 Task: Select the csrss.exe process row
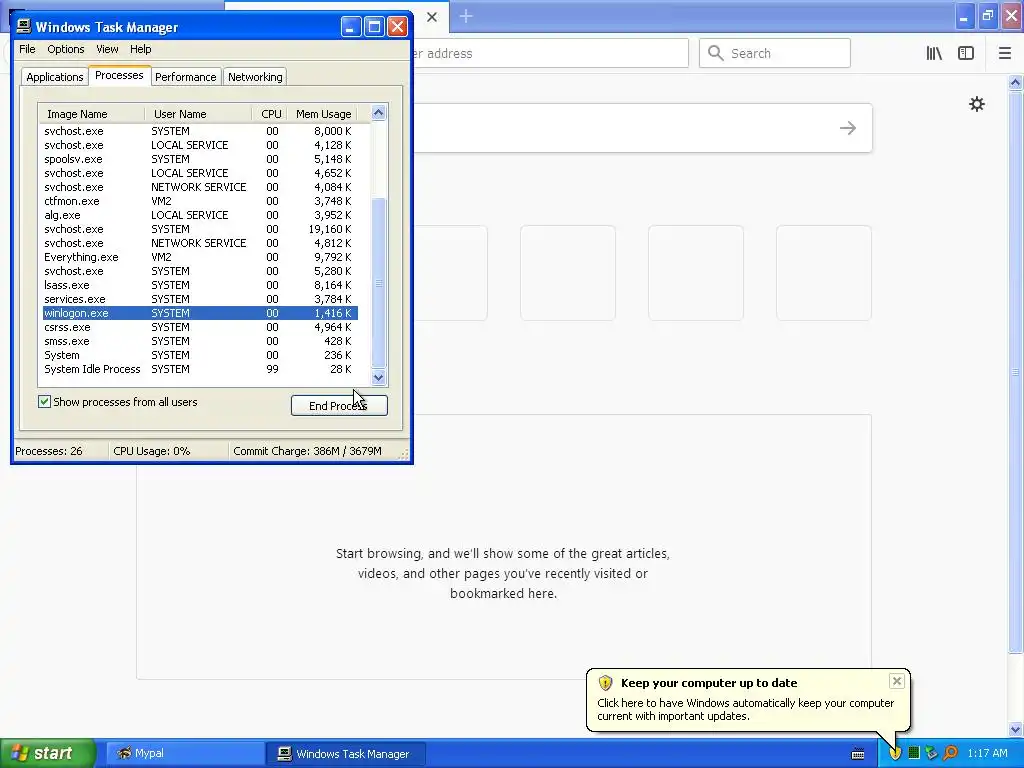click(x=200, y=327)
